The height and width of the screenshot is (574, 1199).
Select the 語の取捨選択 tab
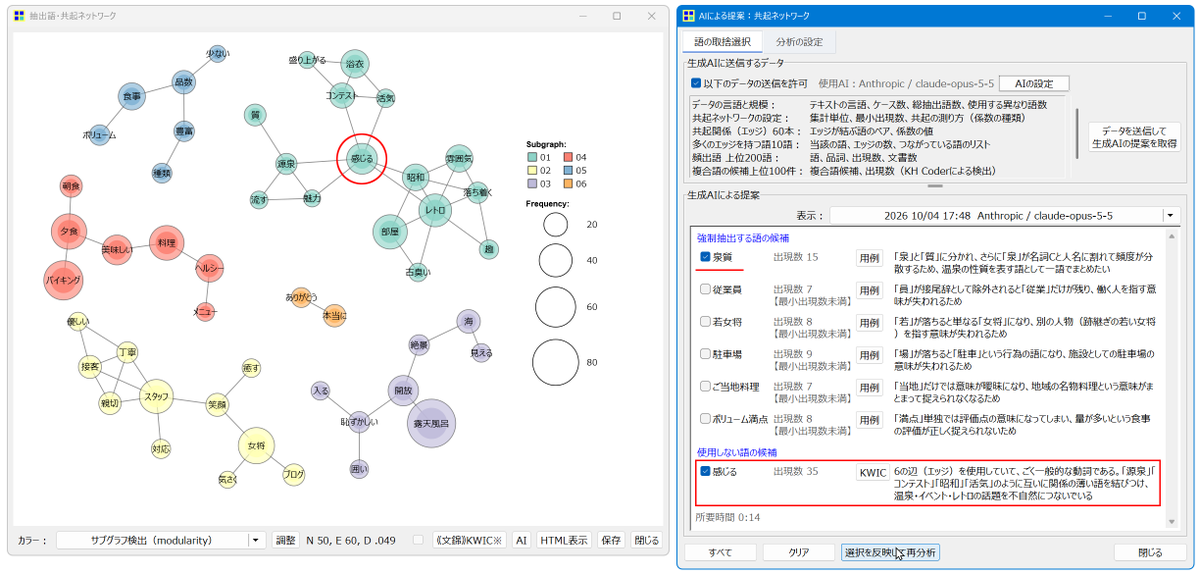pyautogui.click(x=723, y=41)
